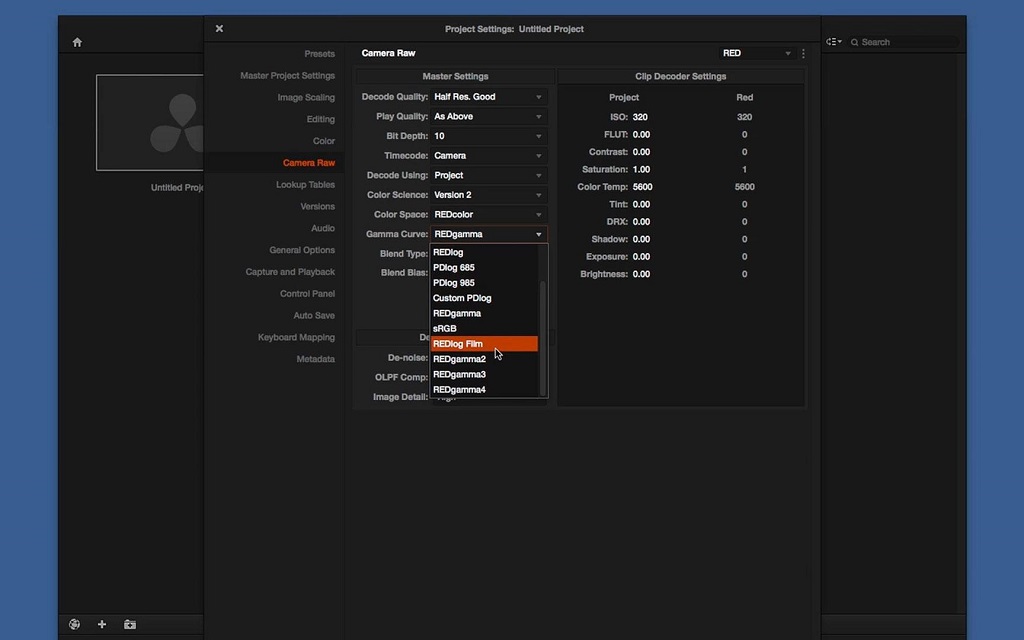This screenshot has height=640, width=1024.
Task: Select REDgamma4 from the list
Action: pos(484,389)
